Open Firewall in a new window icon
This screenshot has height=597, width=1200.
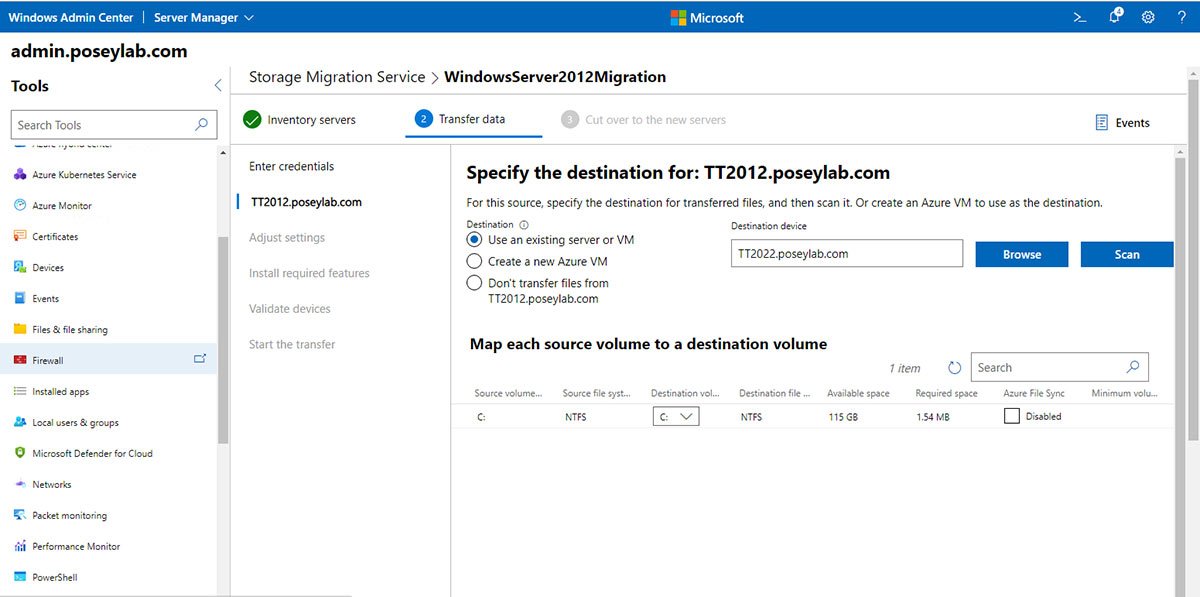(199, 359)
